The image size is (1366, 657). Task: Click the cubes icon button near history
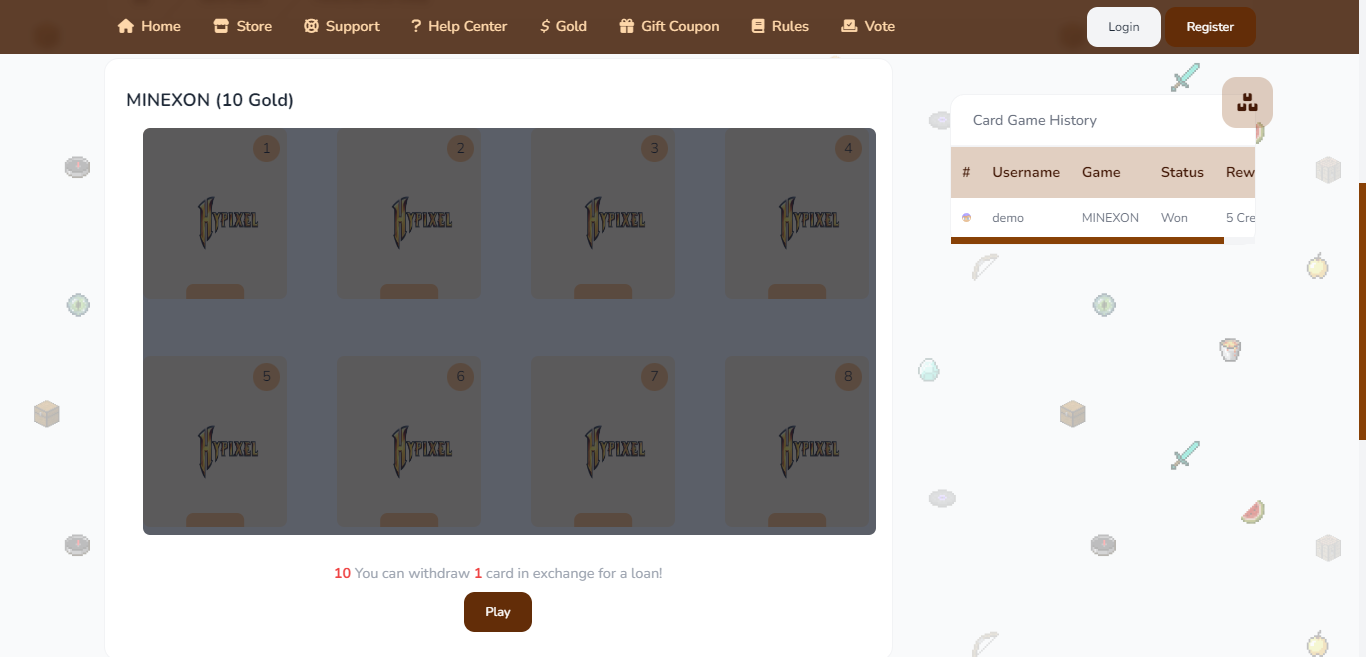point(1247,102)
